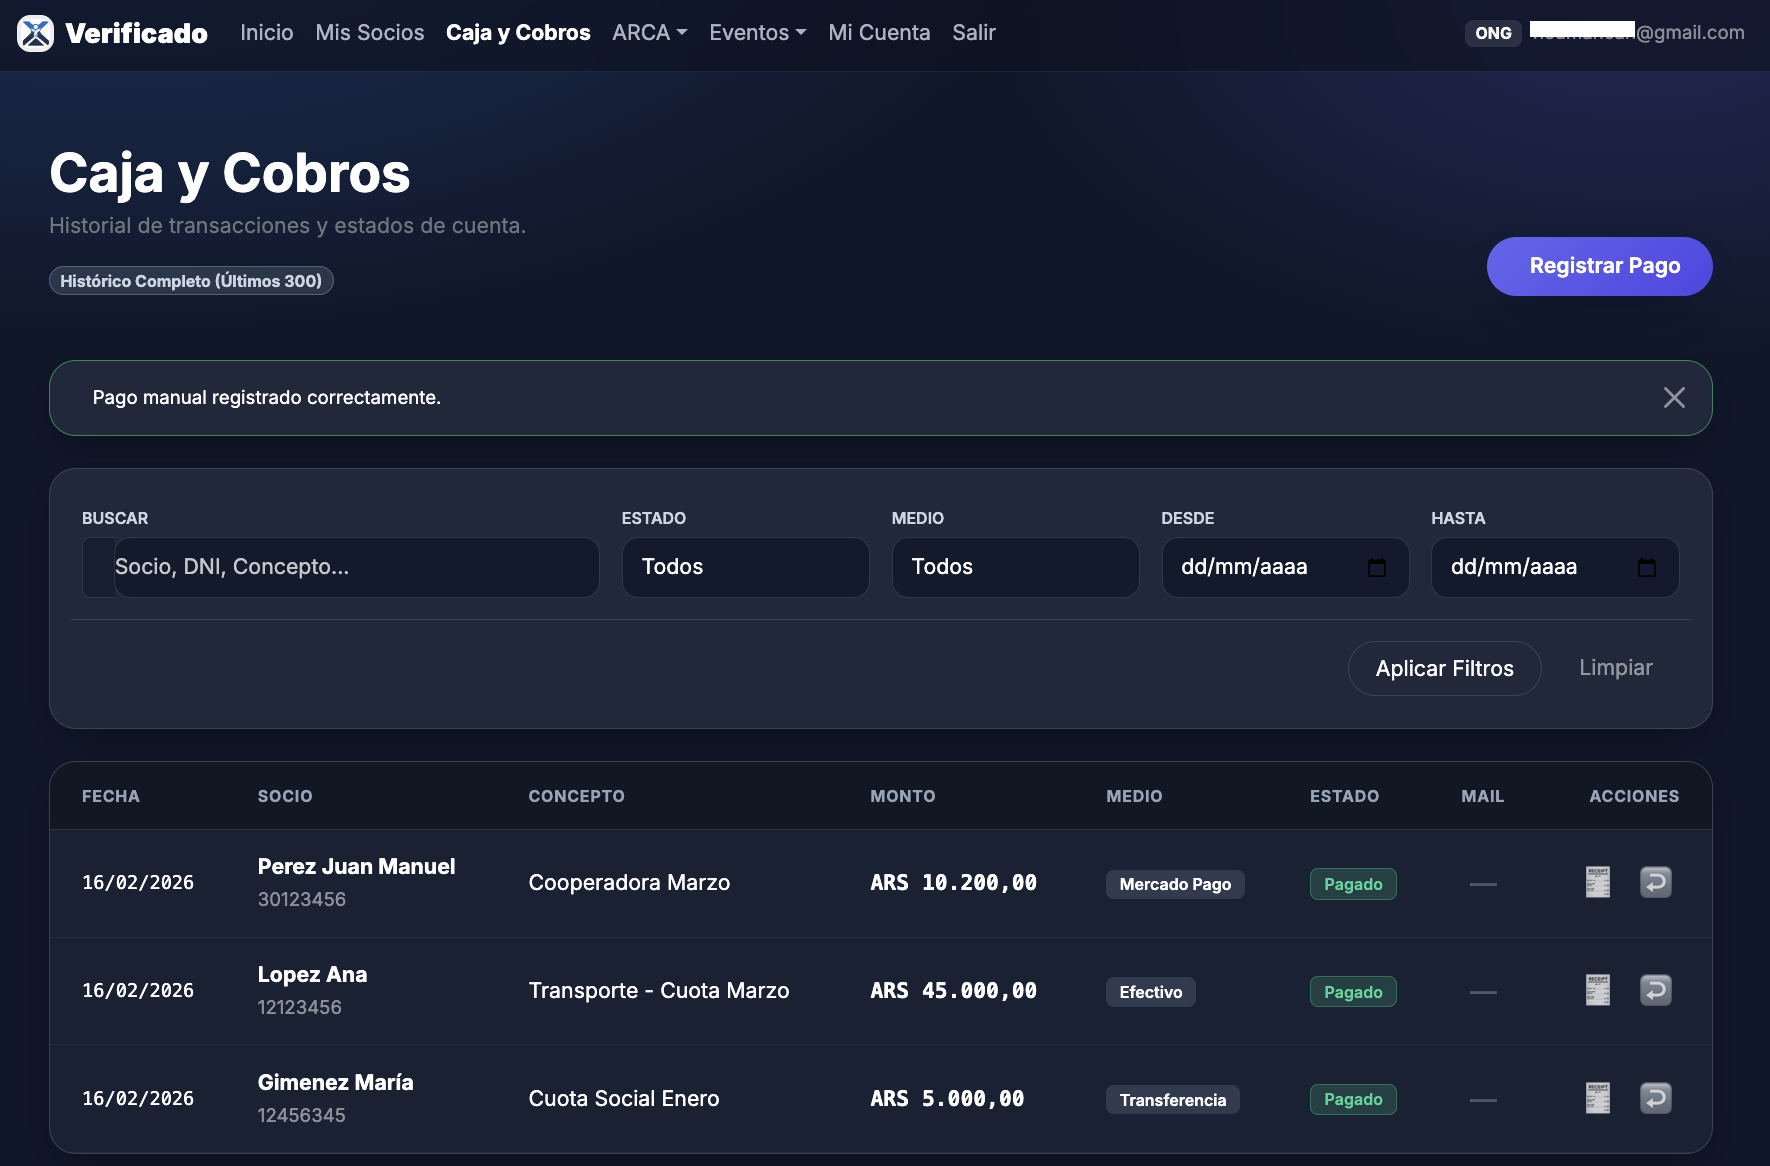This screenshot has width=1770, height=1166.
Task: Open receipt for Gimenez María payment
Action: [x=1597, y=1098]
